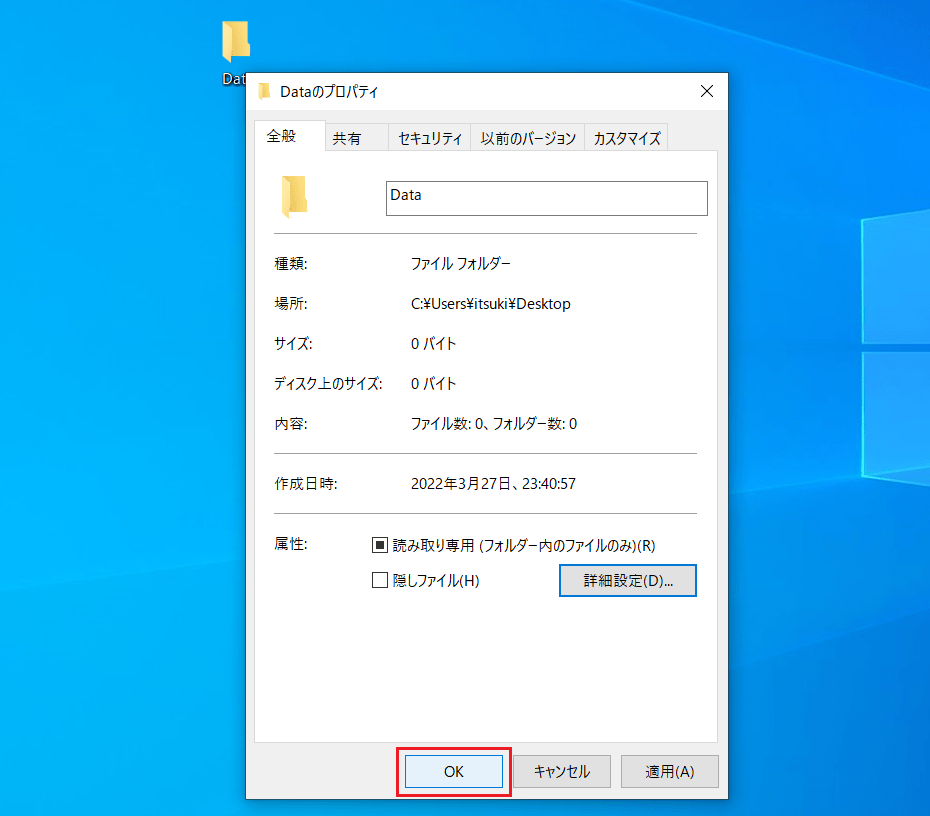Click the 内容: label

click(x=291, y=424)
